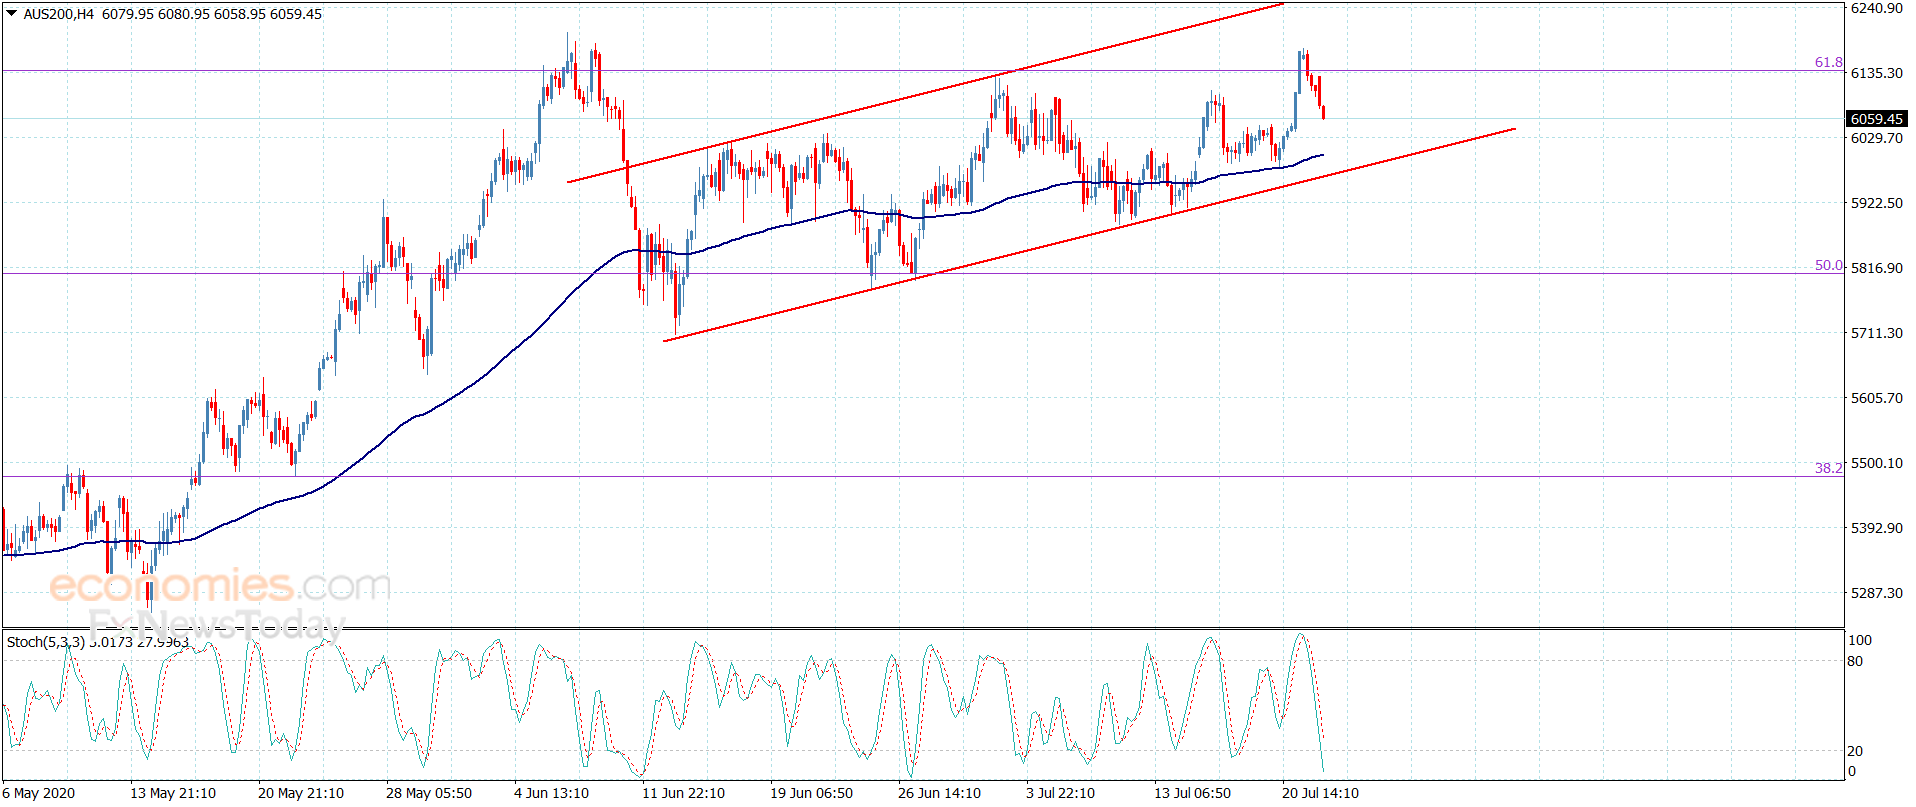Click the 6240.90 price axis label
1916x807 pixels.
pyautogui.click(x=1876, y=8)
